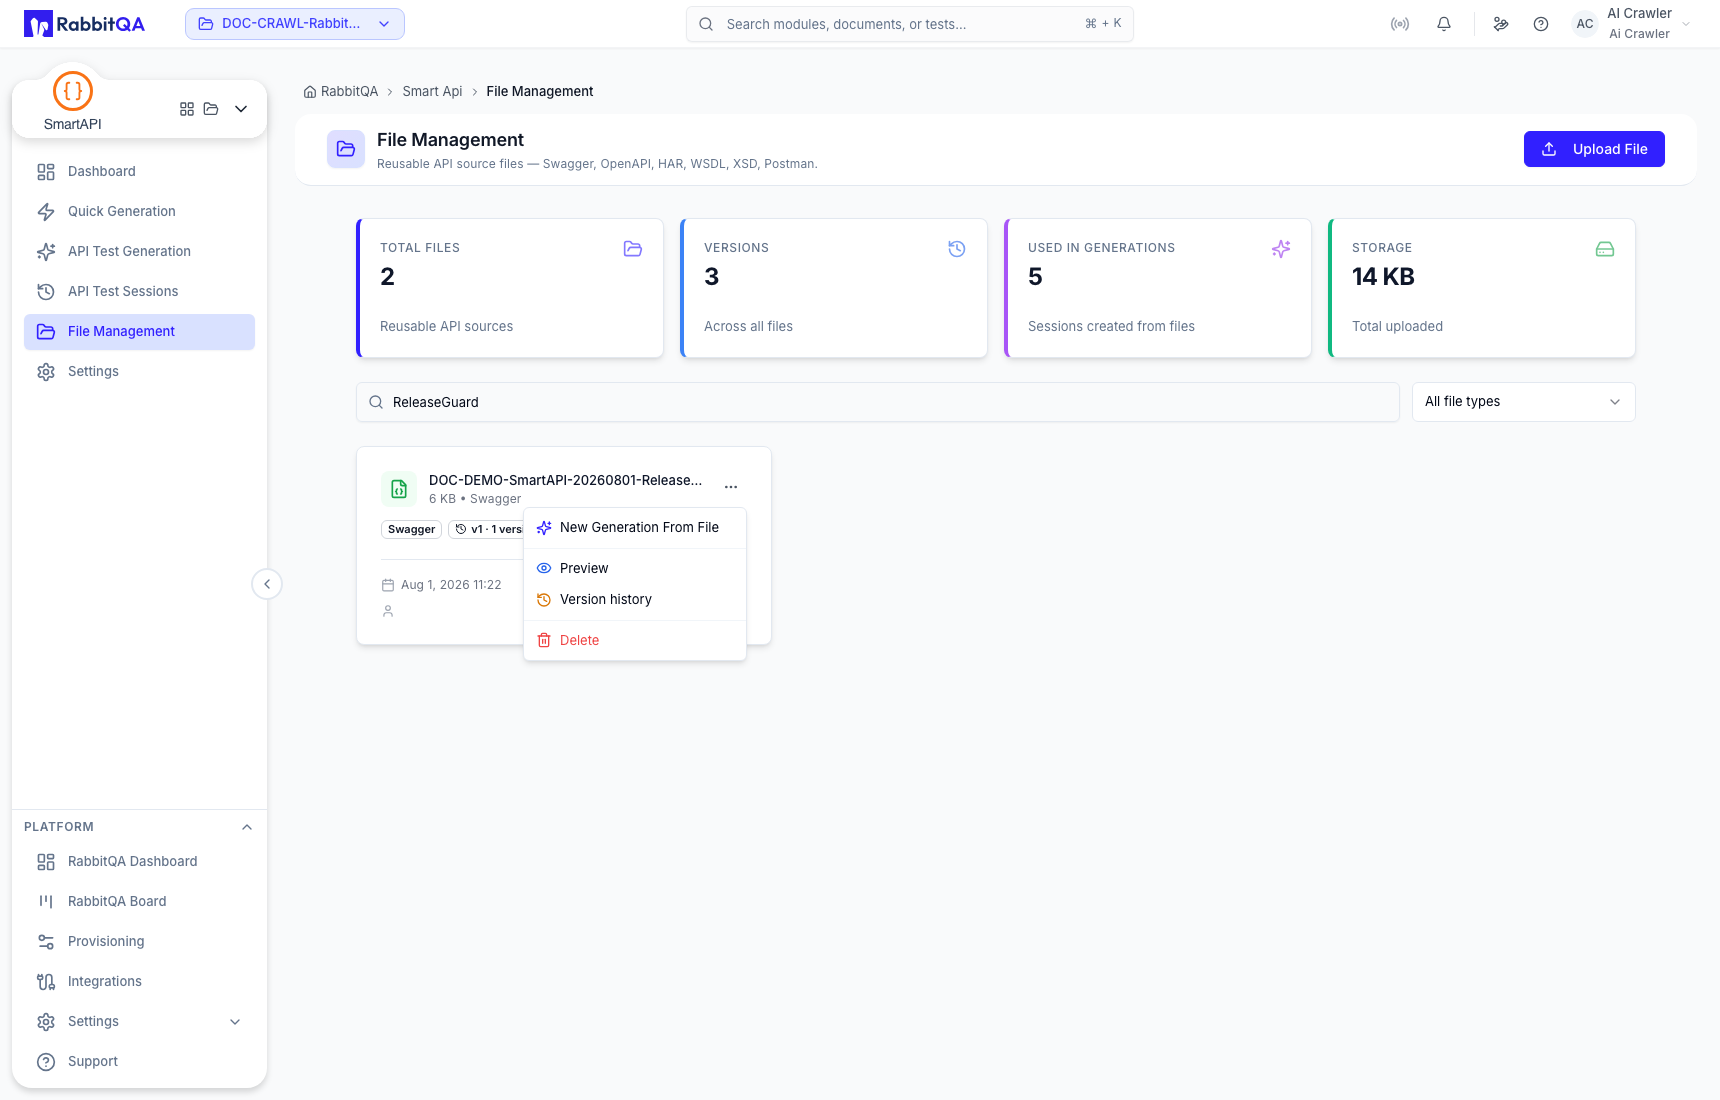Open the DOC-CRAWL-Rabbit project dropdown

295,24
